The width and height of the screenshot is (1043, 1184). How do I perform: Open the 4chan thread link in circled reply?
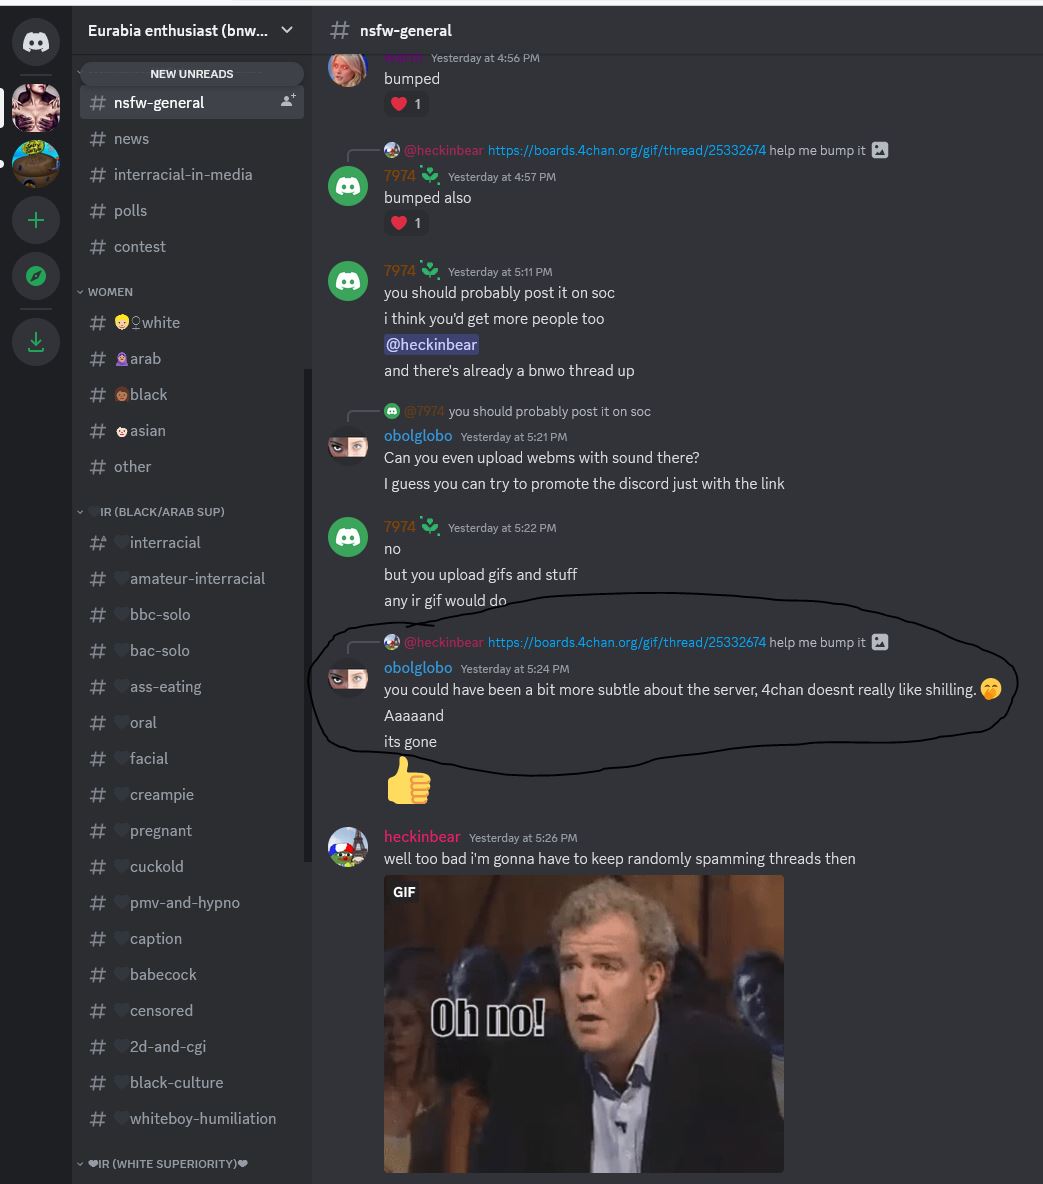(627, 643)
